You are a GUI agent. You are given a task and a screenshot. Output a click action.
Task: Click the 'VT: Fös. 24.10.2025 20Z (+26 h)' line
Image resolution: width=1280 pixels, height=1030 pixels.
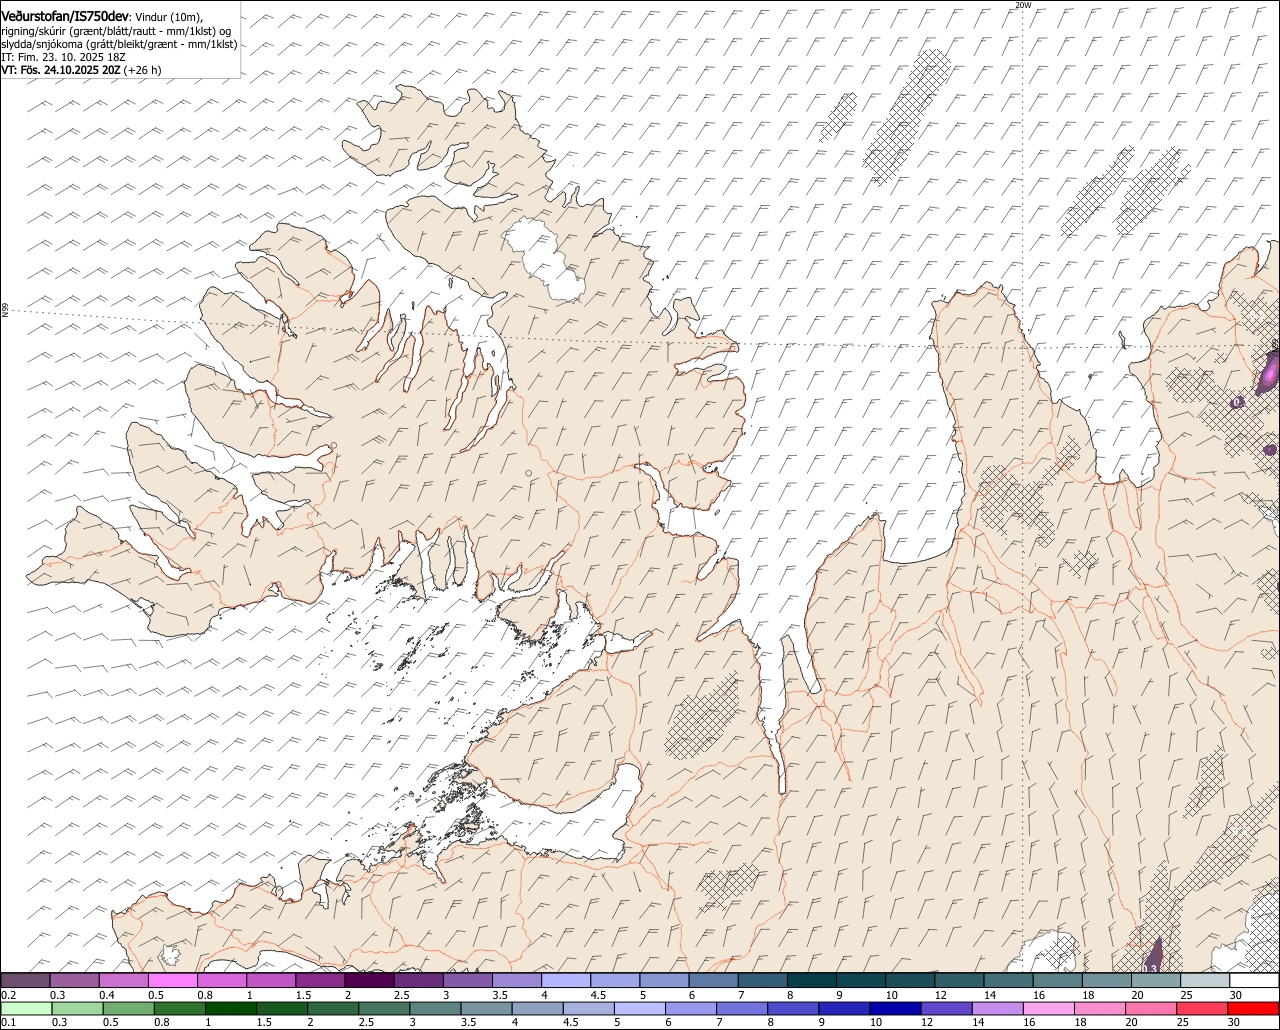(x=81, y=70)
